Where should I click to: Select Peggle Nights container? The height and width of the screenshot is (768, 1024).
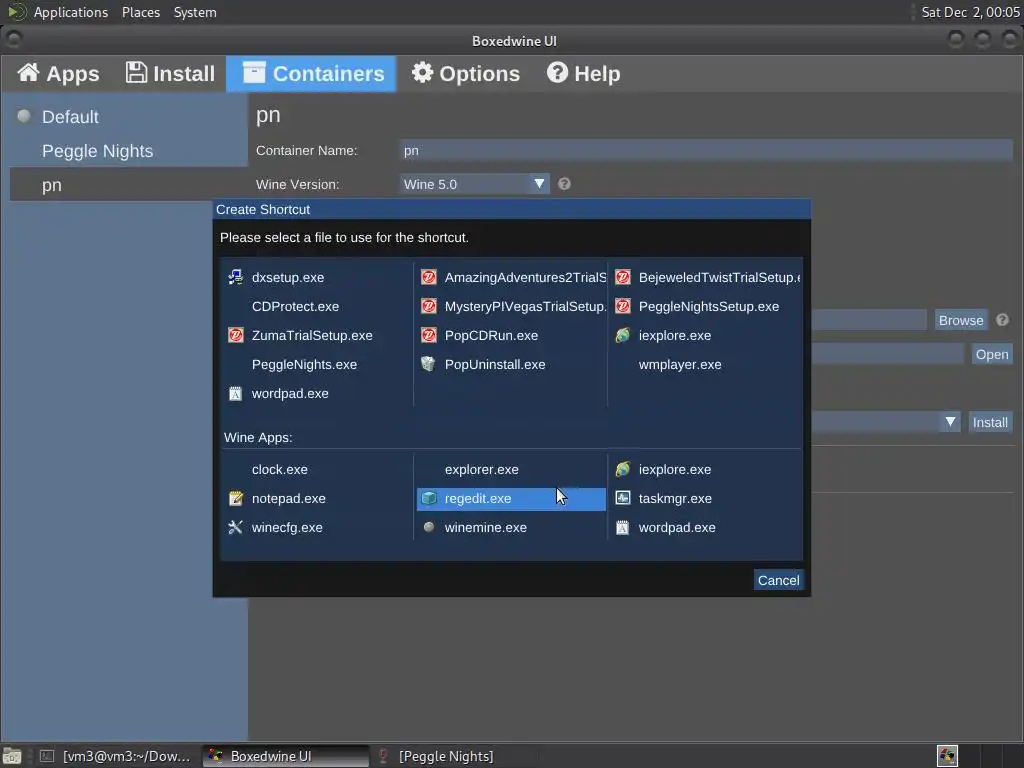click(129, 151)
